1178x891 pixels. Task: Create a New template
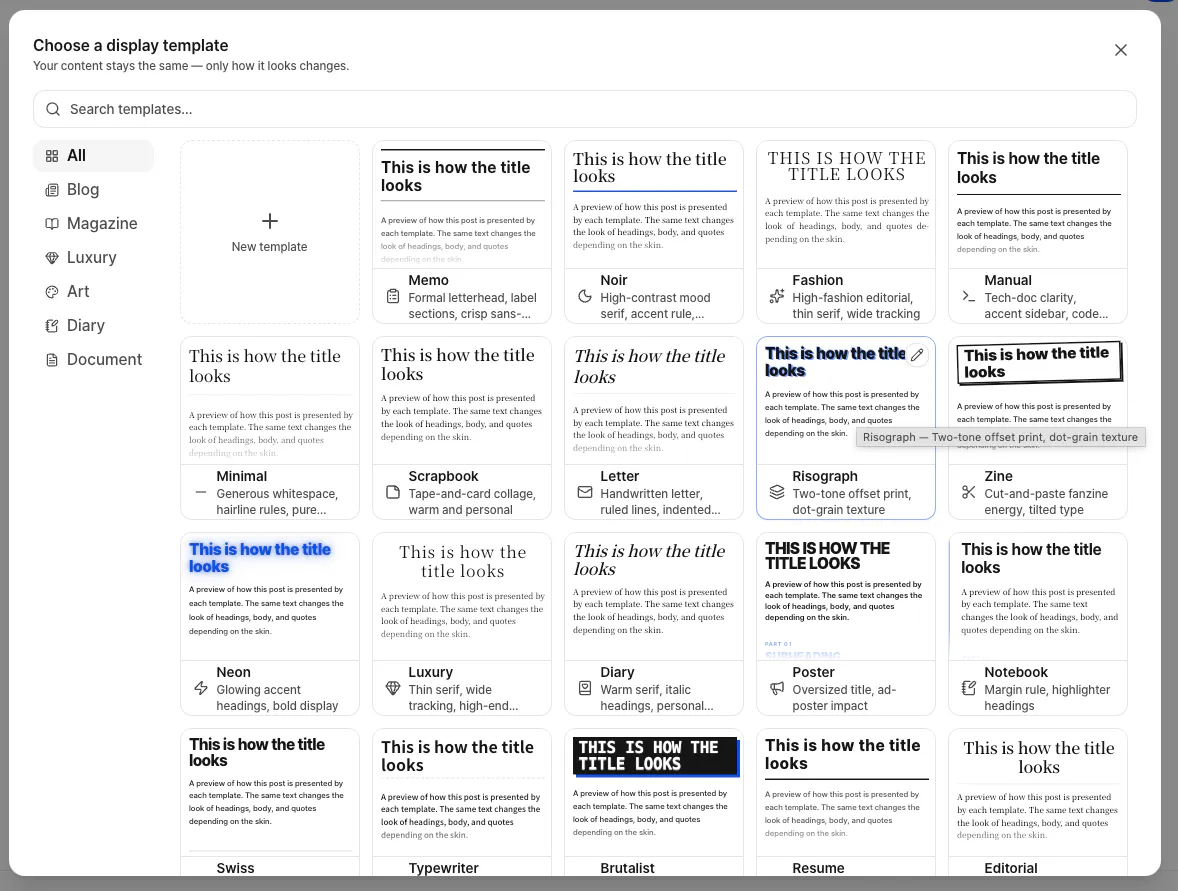(x=270, y=232)
